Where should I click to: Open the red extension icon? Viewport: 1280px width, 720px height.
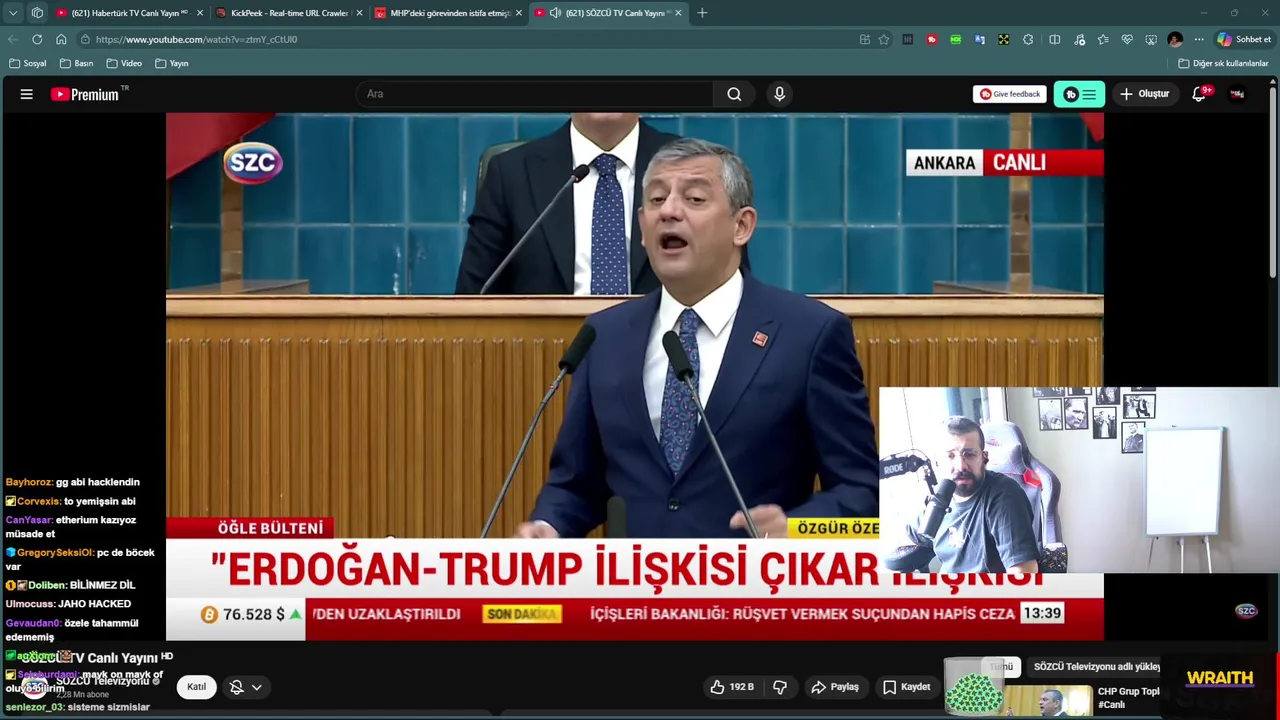coord(932,39)
